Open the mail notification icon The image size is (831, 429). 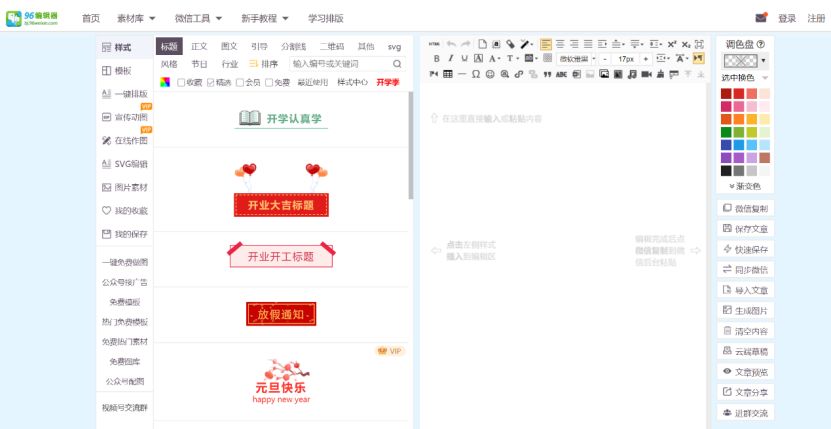point(761,17)
